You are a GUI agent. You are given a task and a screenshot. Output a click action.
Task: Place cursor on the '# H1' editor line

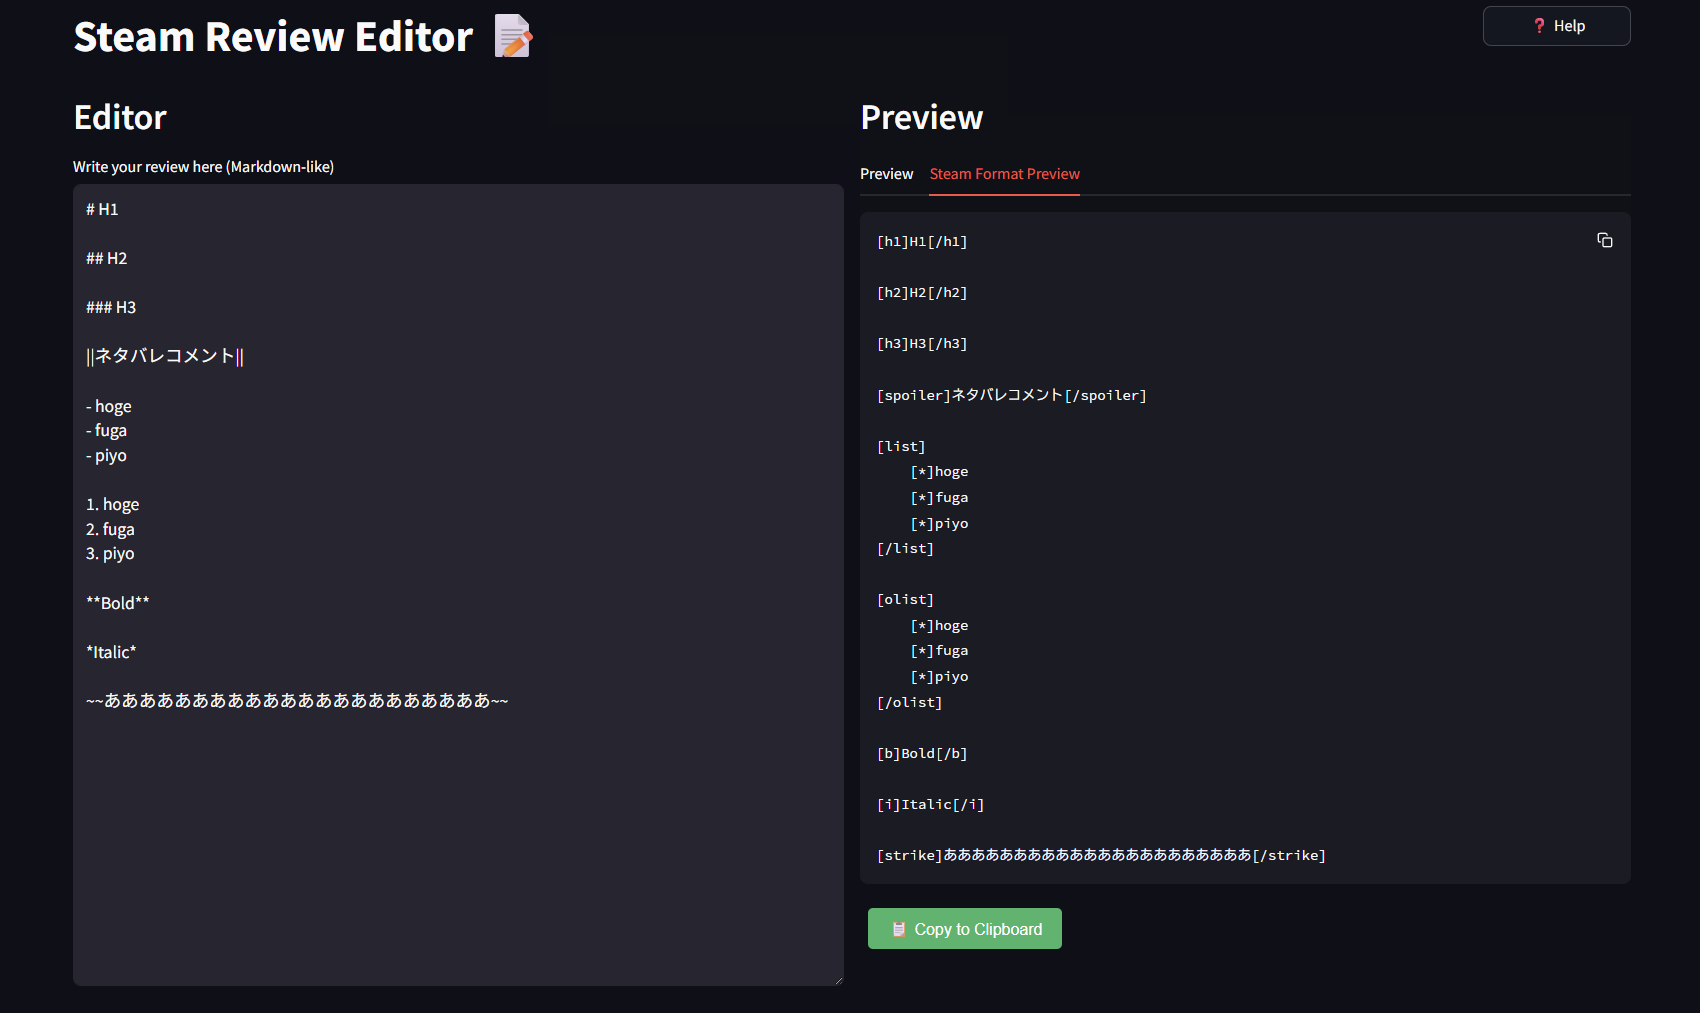pyautogui.click(x=102, y=209)
